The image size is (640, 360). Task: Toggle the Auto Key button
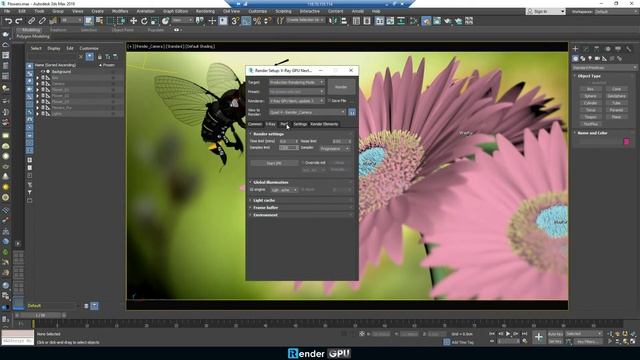point(555,334)
